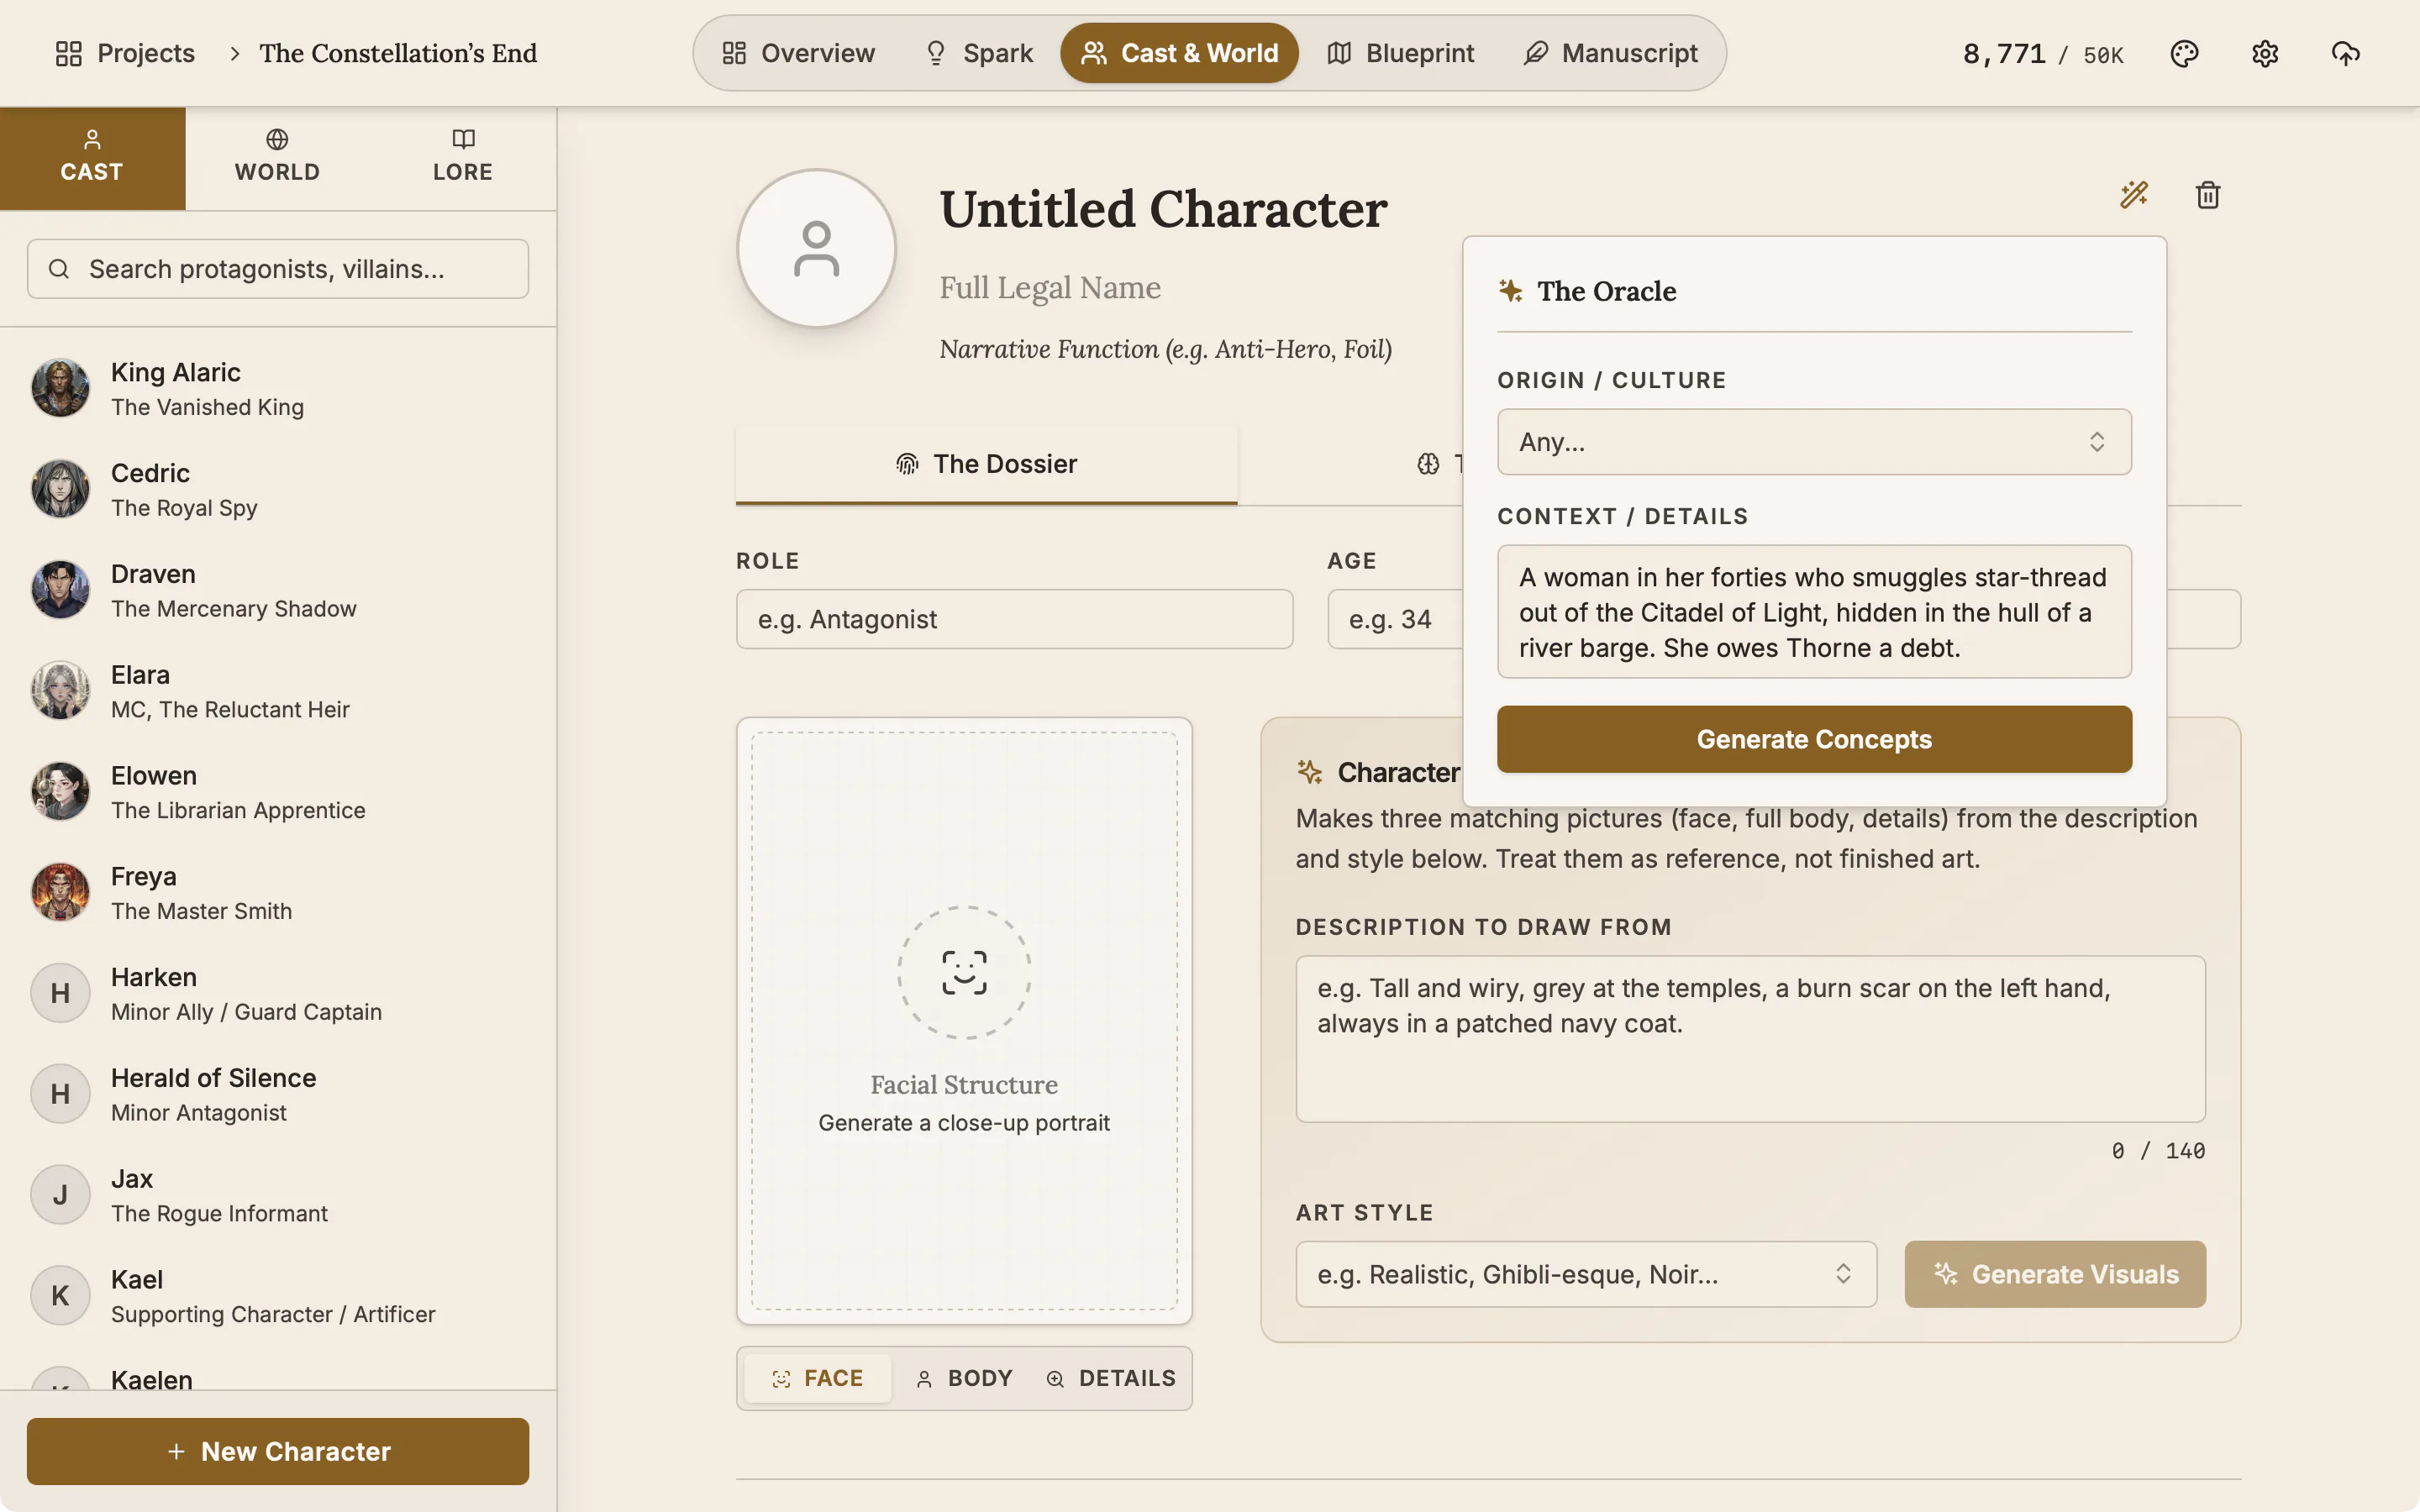2420x1512 pixels.
Task: Go to Projects link
Action: [125, 53]
